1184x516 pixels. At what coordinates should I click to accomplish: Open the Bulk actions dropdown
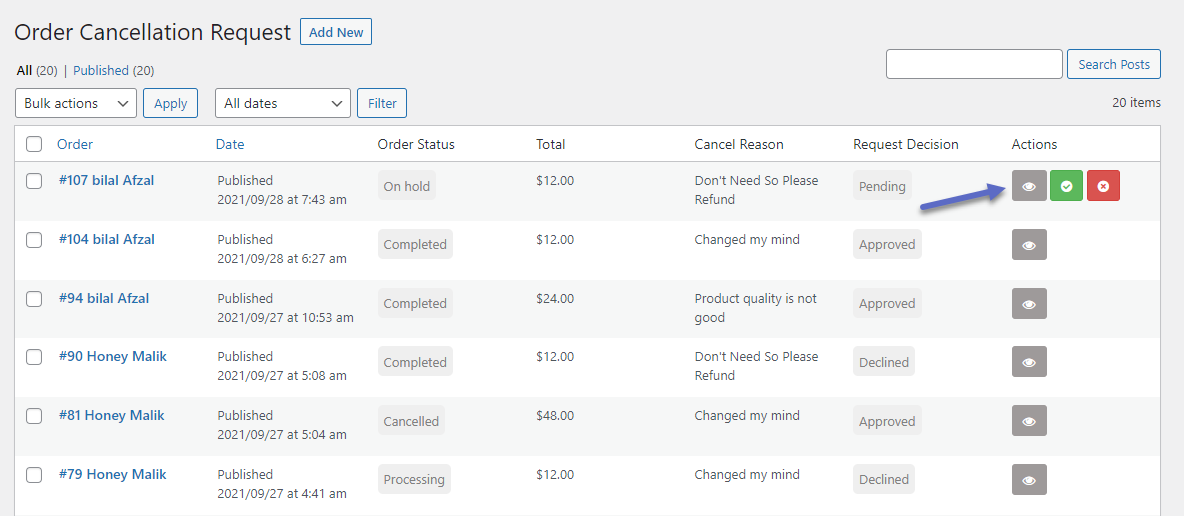[x=76, y=103]
